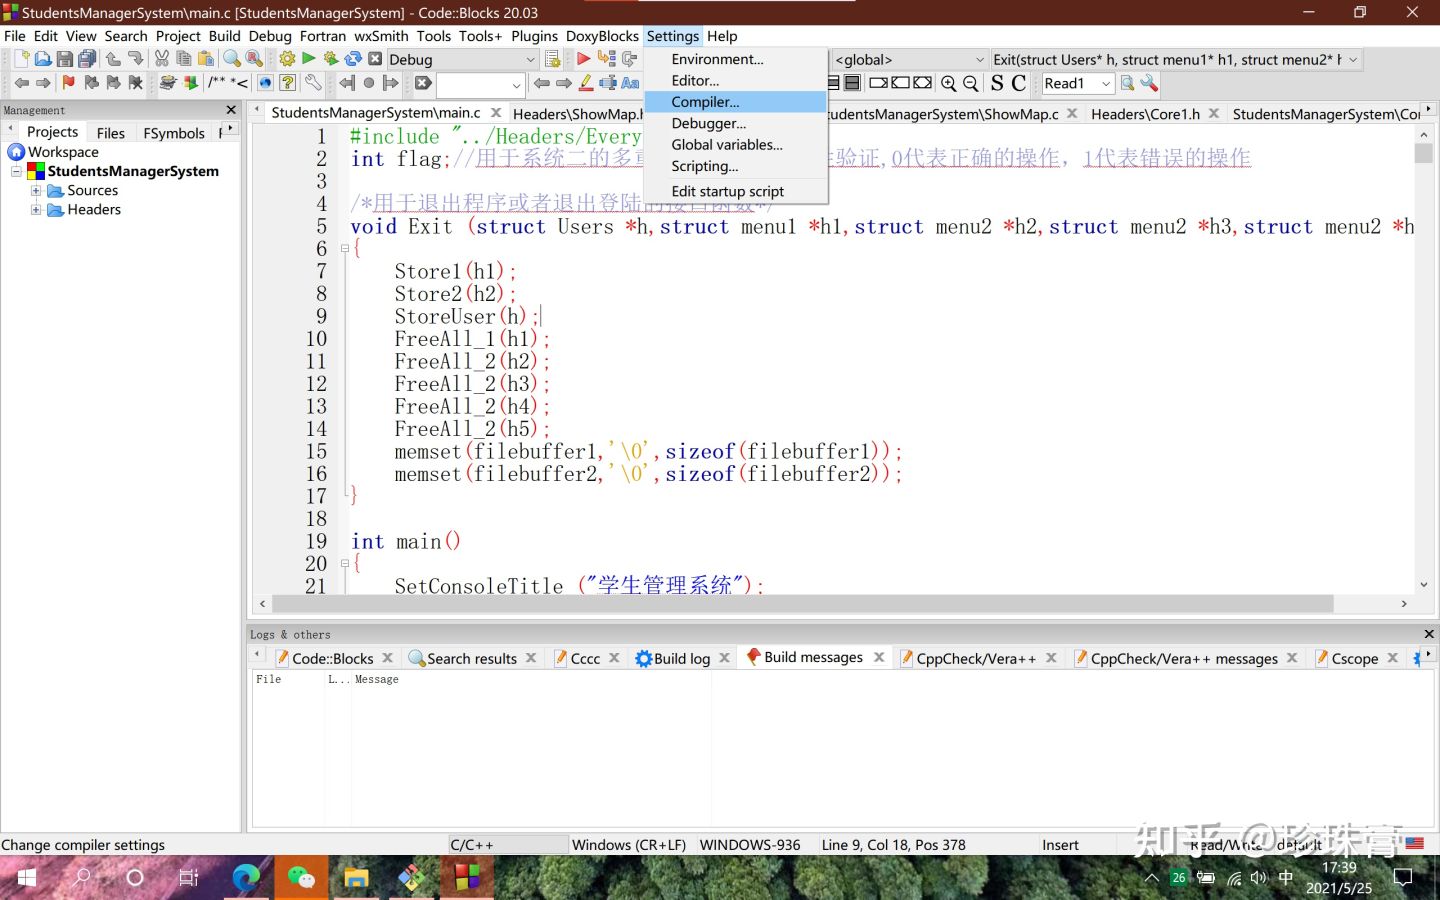Click the yellow question mark help icon

click(288, 83)
